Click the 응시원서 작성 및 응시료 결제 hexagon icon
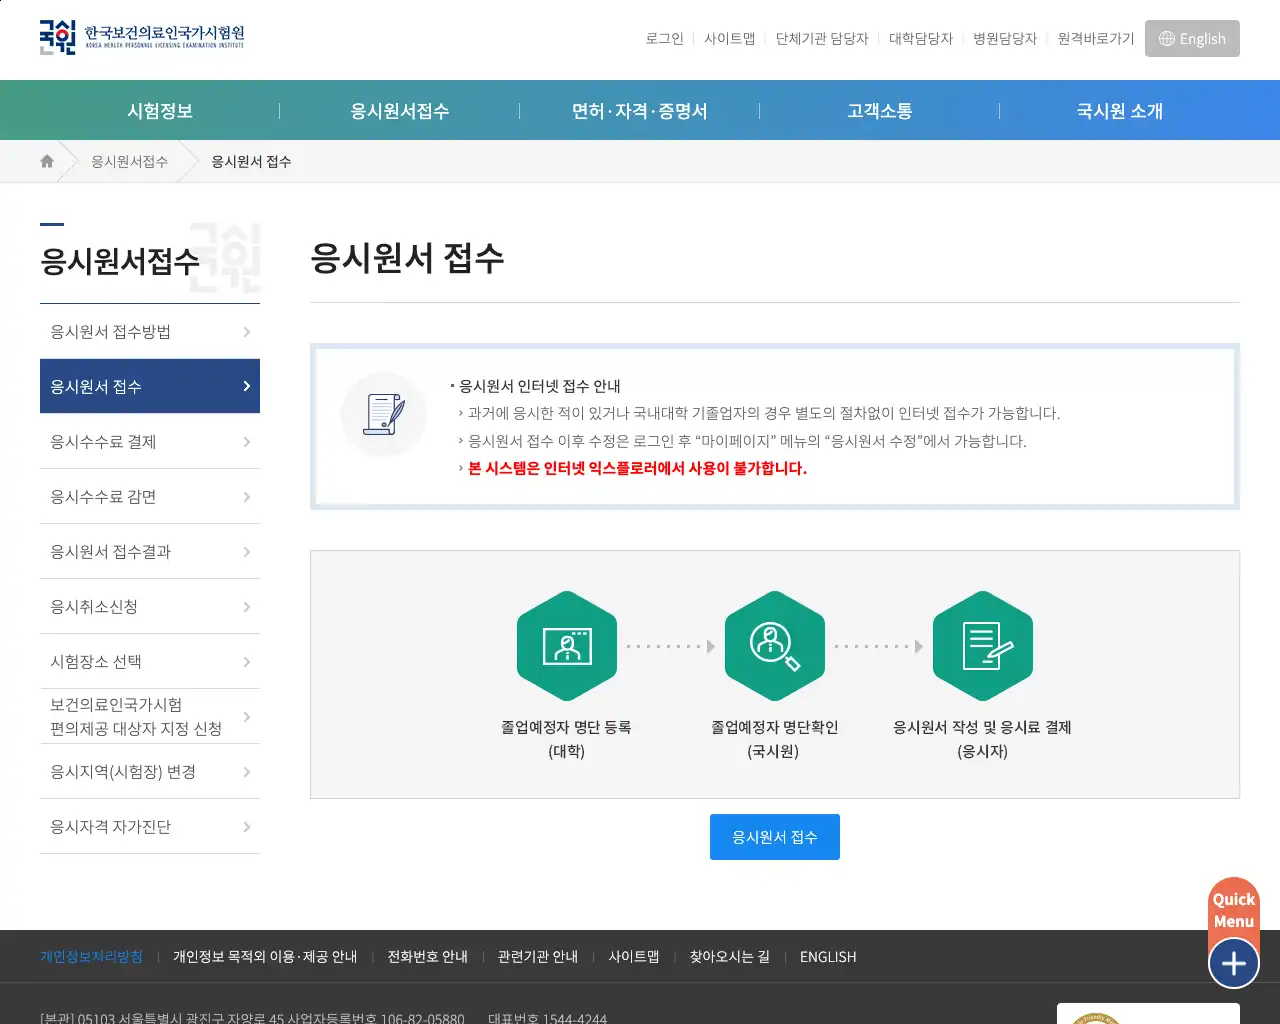 [983, 646]
